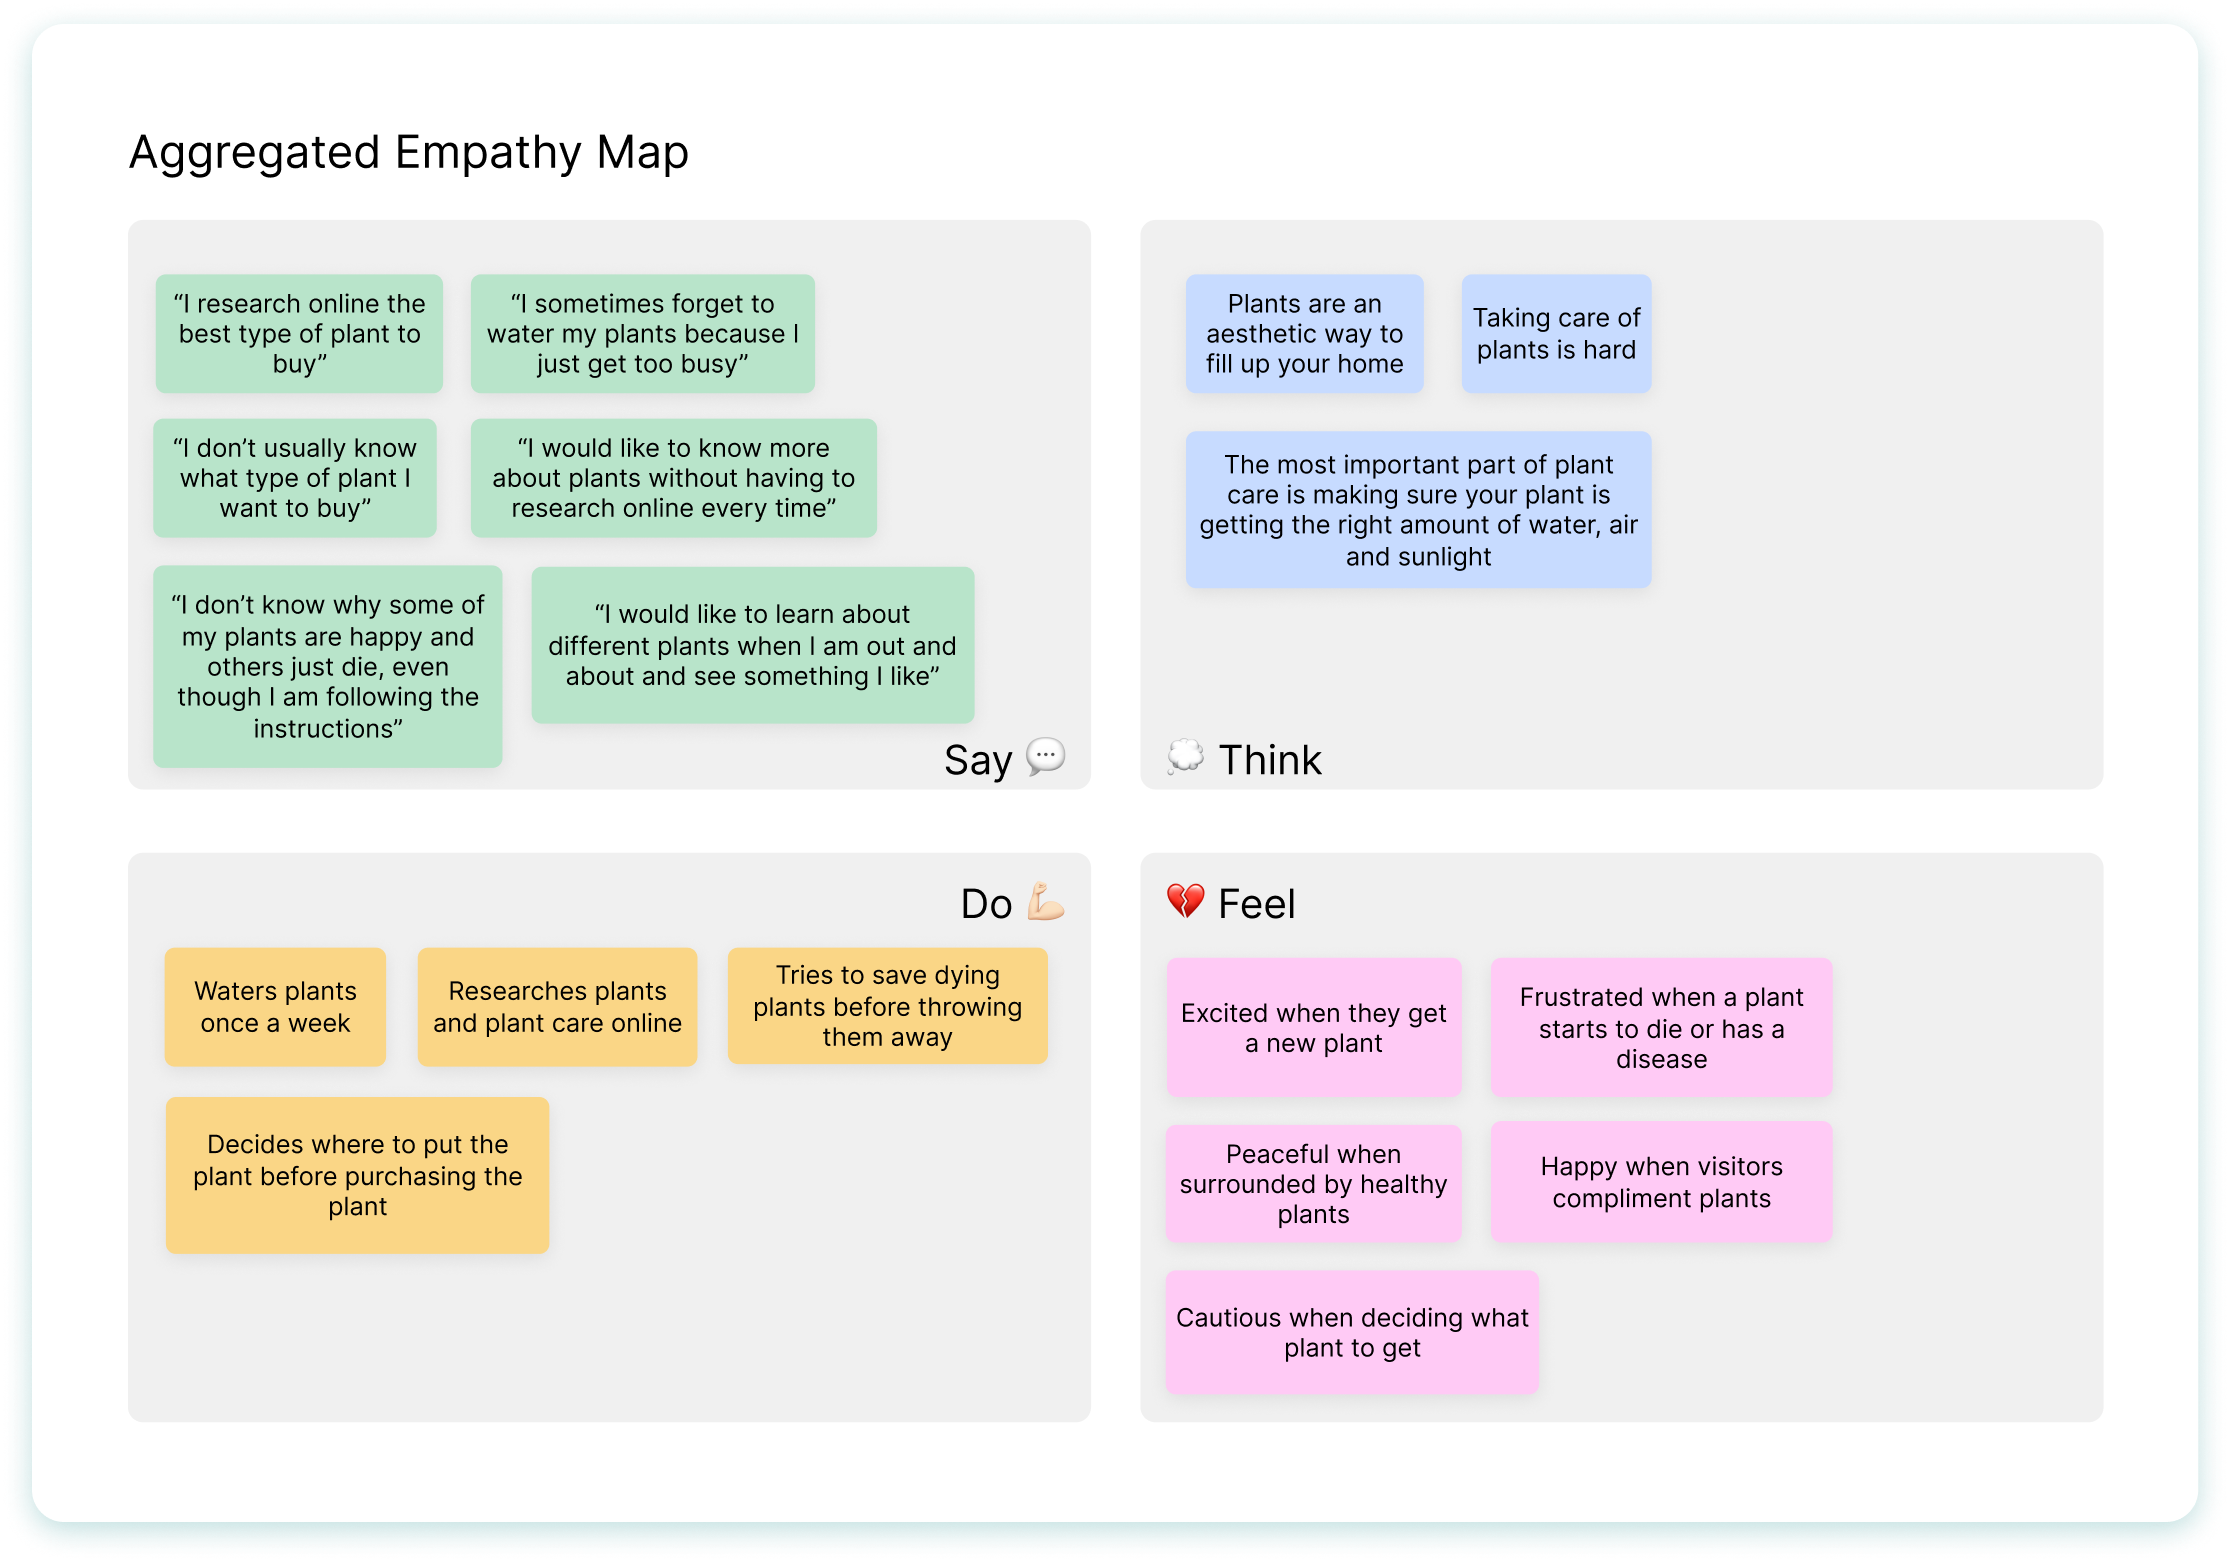Viewport: 2231px width, 1562px height.
Task: Select "I don't usually know what type" note
Action: coord(295,478)
